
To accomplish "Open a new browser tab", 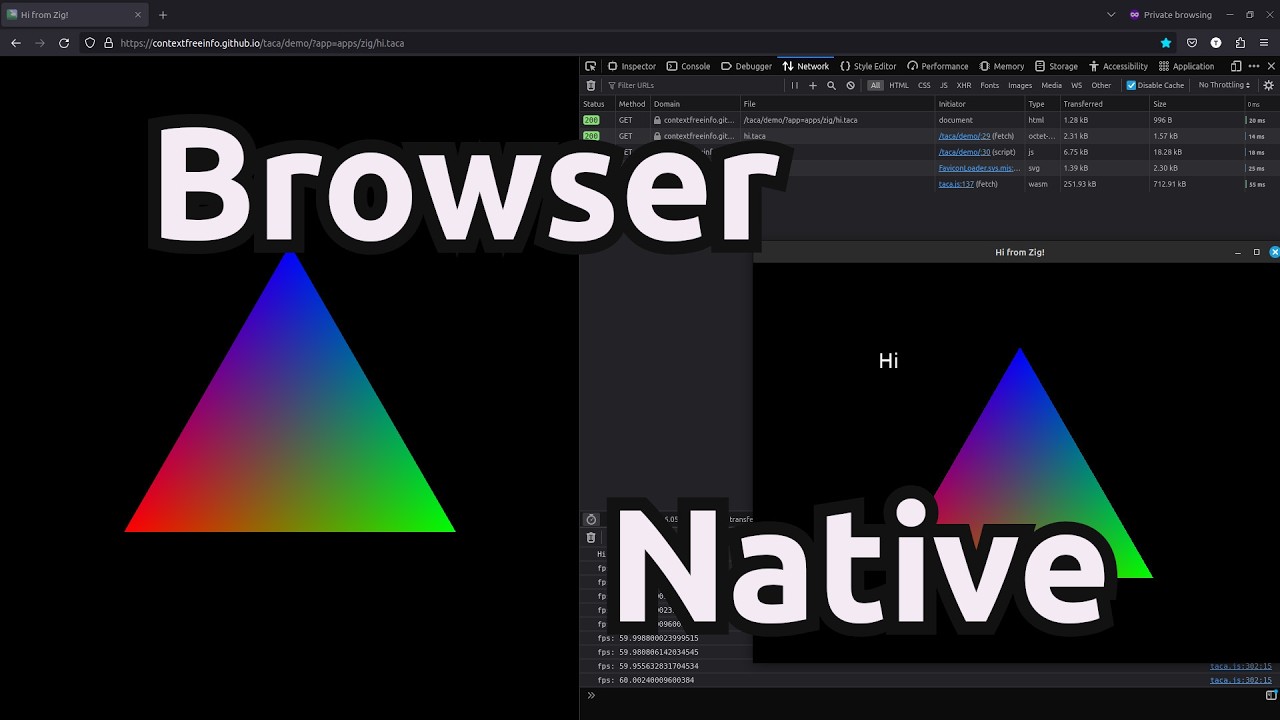I will pos(163,15).
